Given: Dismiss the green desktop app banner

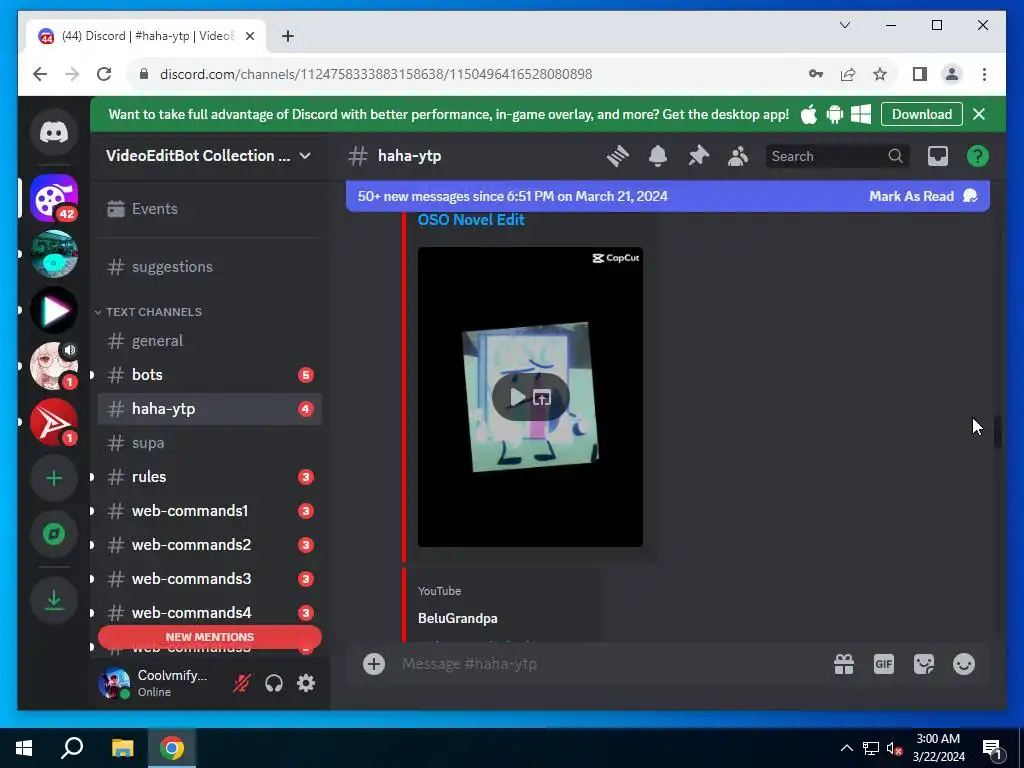Looking at the screenshot, I should pyautogui.click(x=979, y=114).
